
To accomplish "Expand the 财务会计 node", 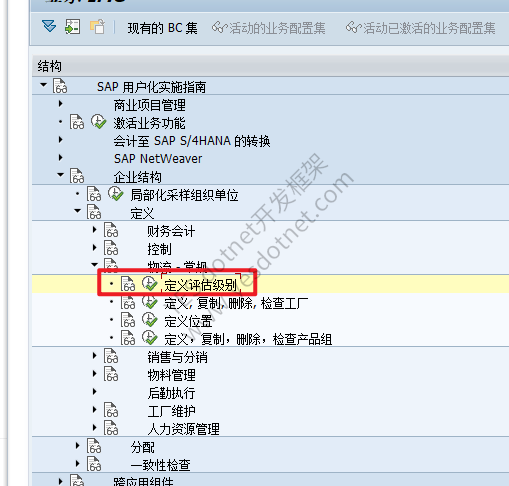I will [95, 230].
